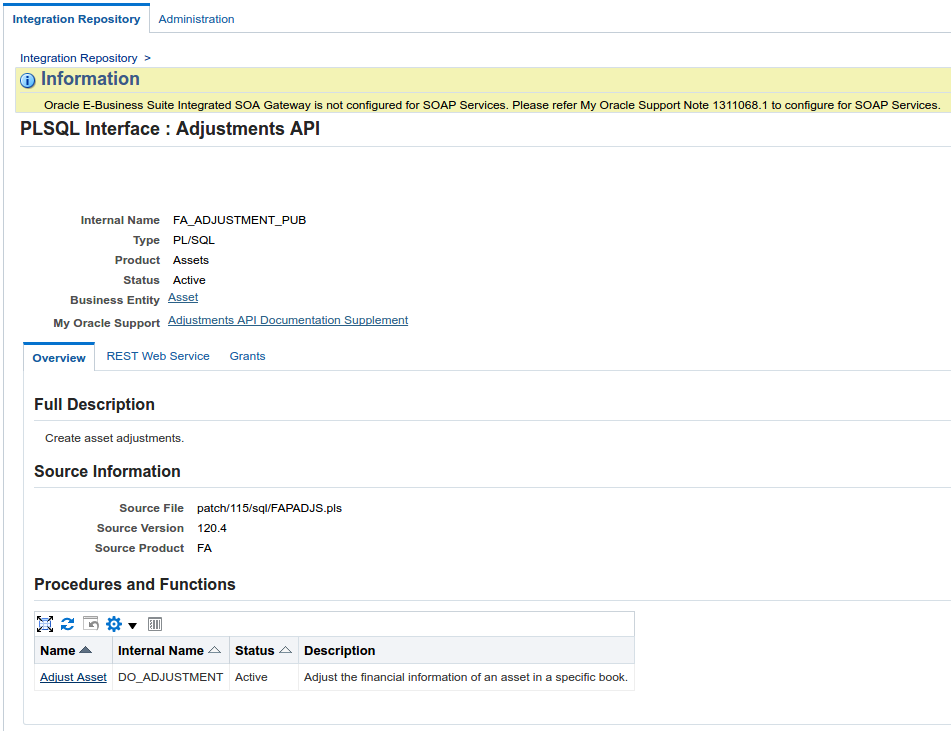Select the Overview tab
Image resolution: width=951 pixels, height=731 pixels.
click(58, 355)
